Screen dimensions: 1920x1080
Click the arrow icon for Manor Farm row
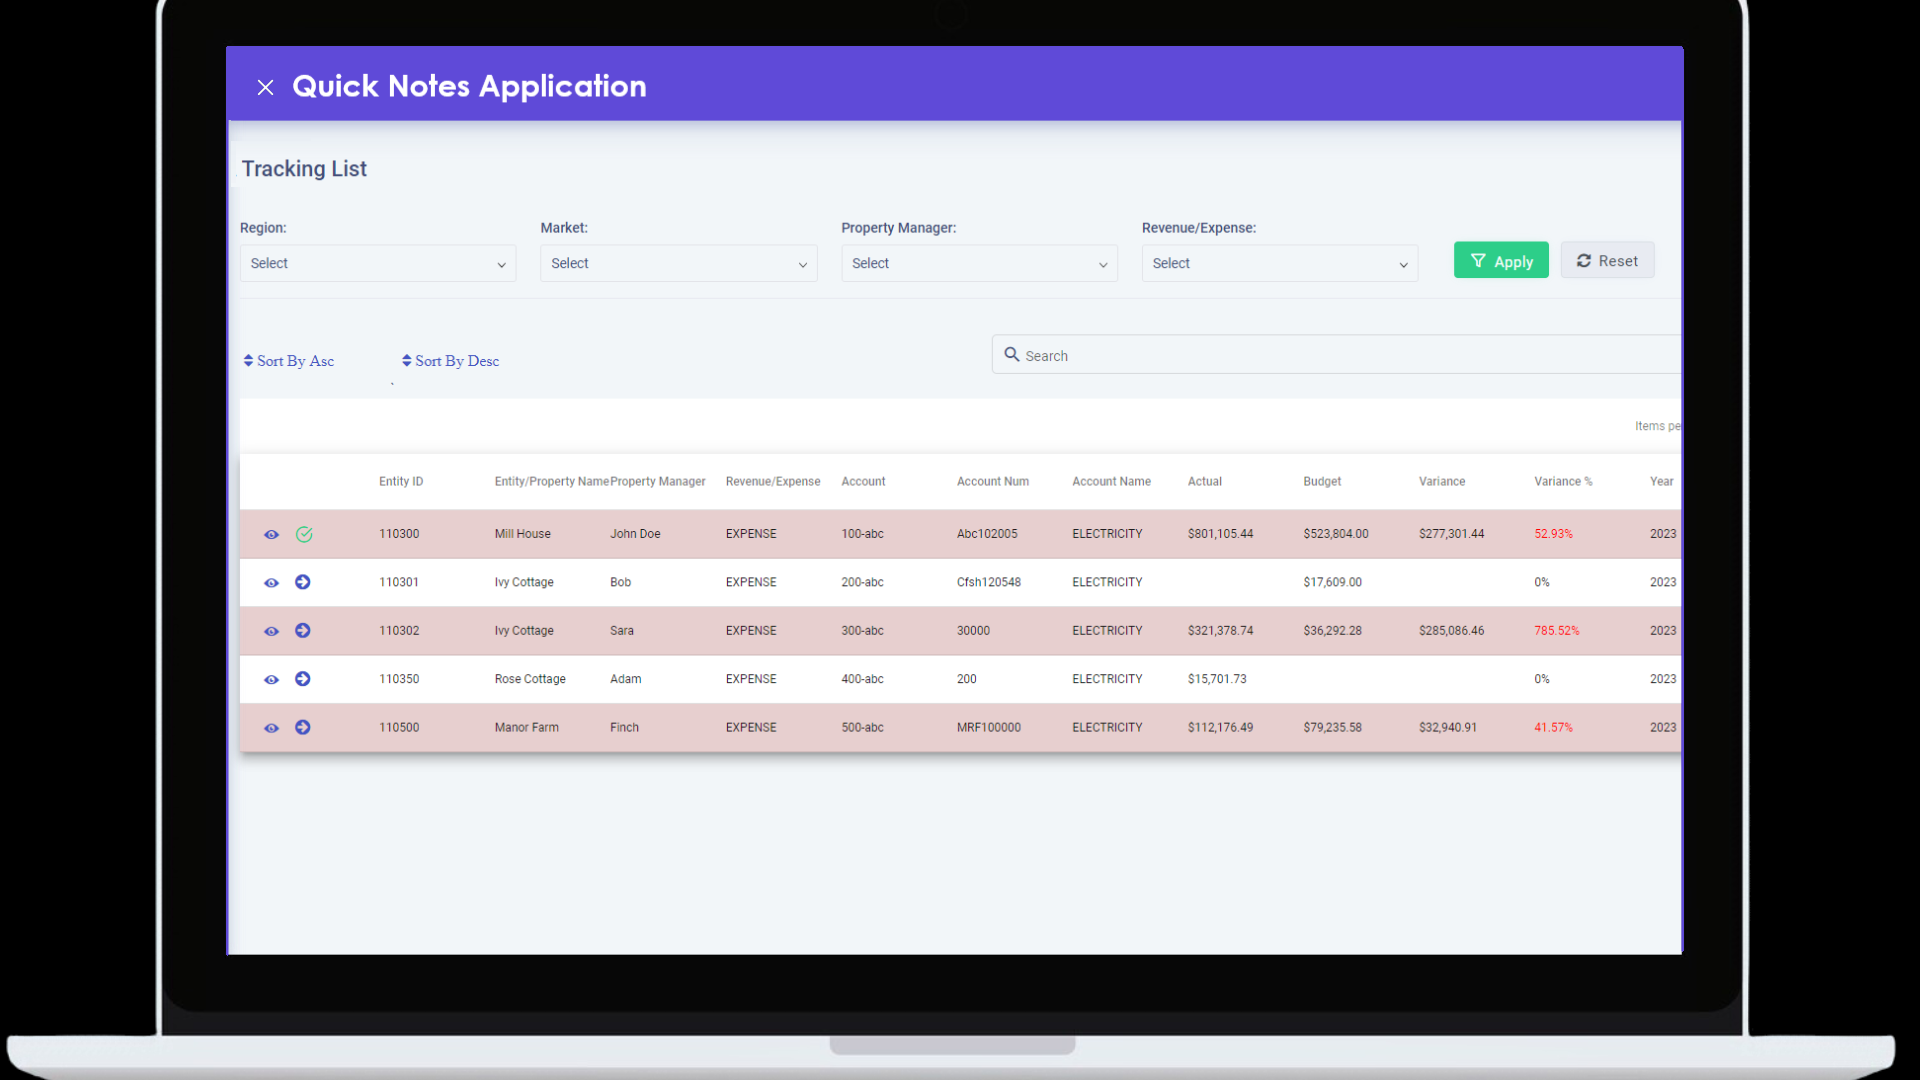[303, 727]
